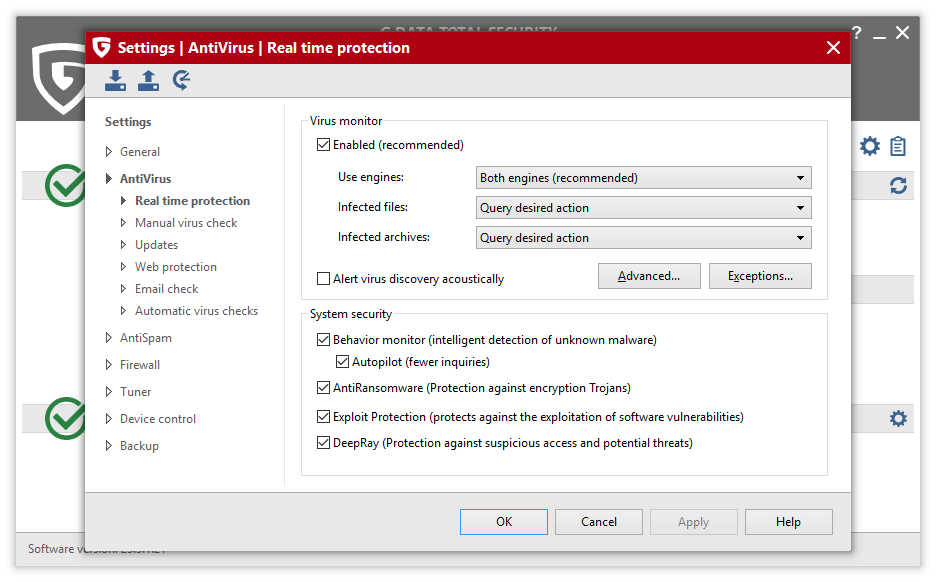This screenshot has width=936, height=582.
Task: Open the clipboard log icon
Action: (898, 147)
